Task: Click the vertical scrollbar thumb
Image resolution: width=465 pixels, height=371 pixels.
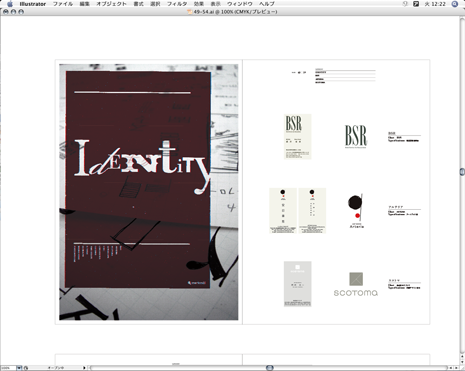Action: (462, 172)
